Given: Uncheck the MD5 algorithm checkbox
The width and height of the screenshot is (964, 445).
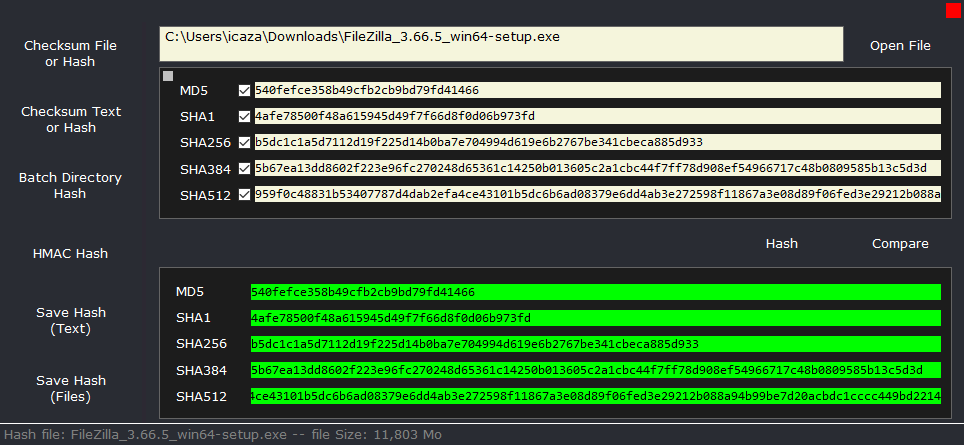Looking at the screenshot, I should [x=245, y=90].
